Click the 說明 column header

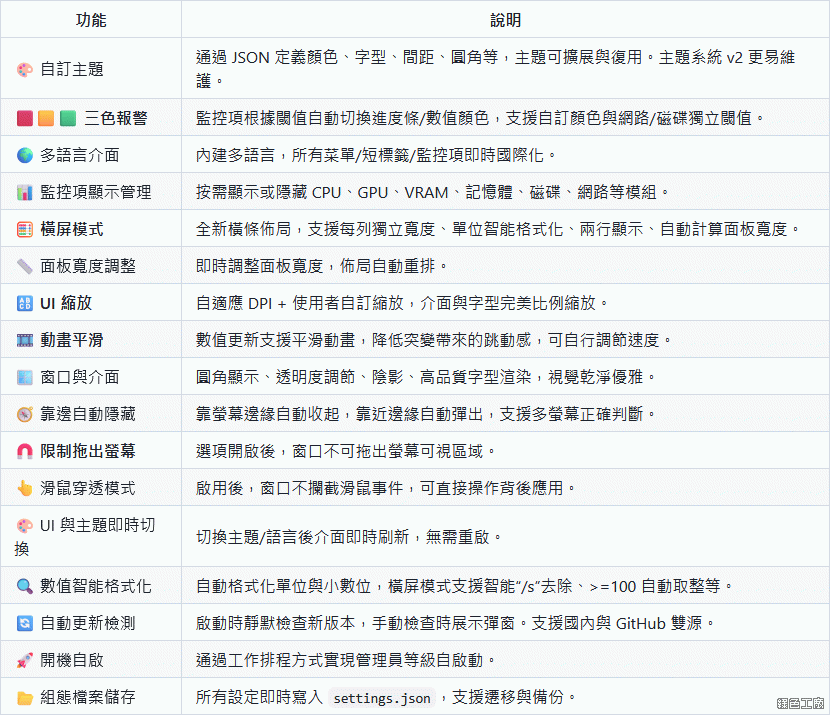(x=505, y=19)
